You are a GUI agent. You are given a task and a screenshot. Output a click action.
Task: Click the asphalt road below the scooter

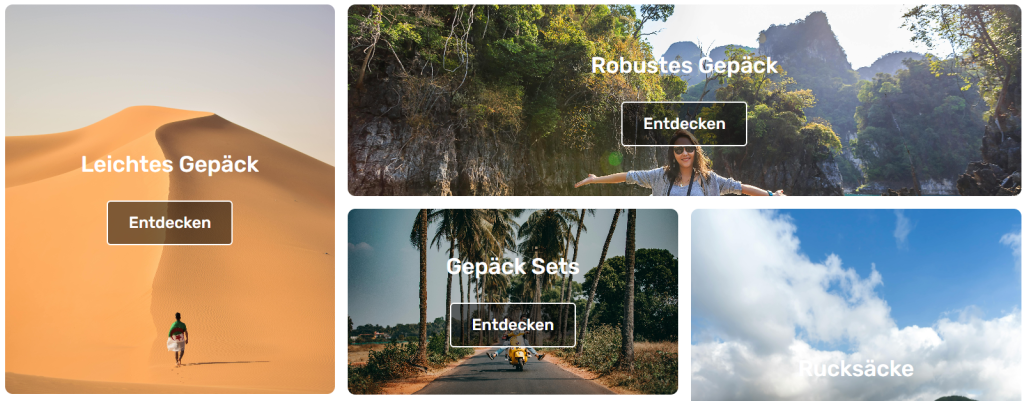tap(516, 380)
